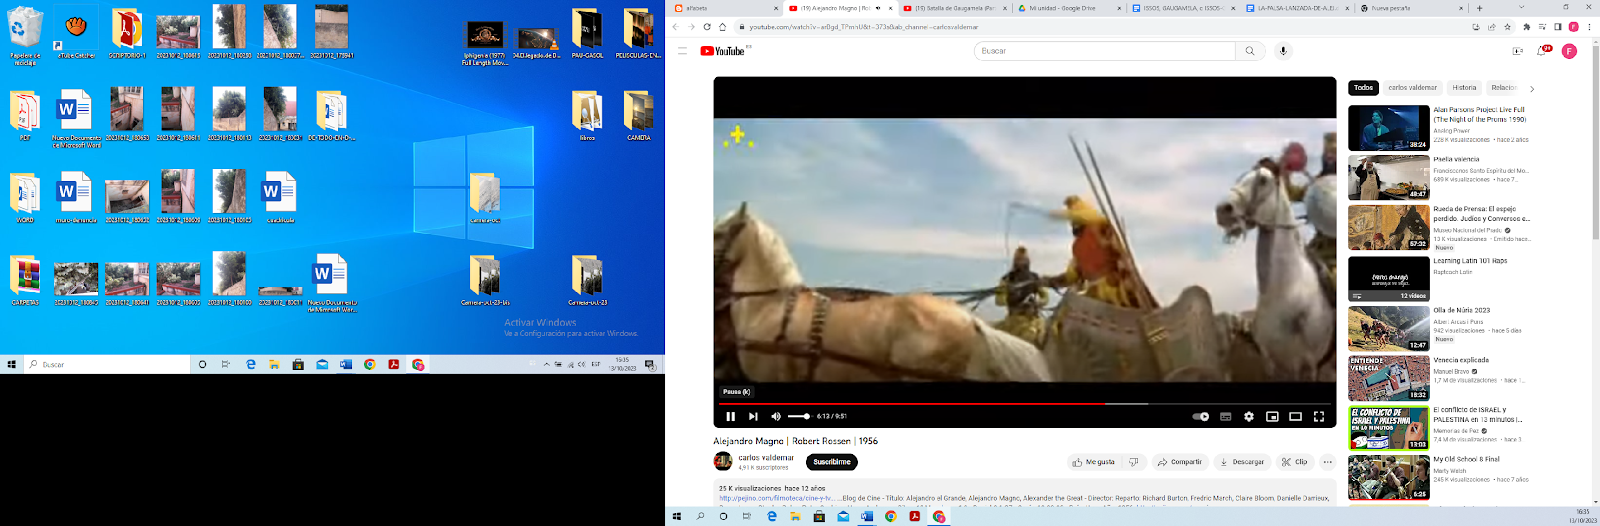The width and height of the screenshot is (1600, 526).
Task: Click the Clip button
Action: coord(1294,462)
